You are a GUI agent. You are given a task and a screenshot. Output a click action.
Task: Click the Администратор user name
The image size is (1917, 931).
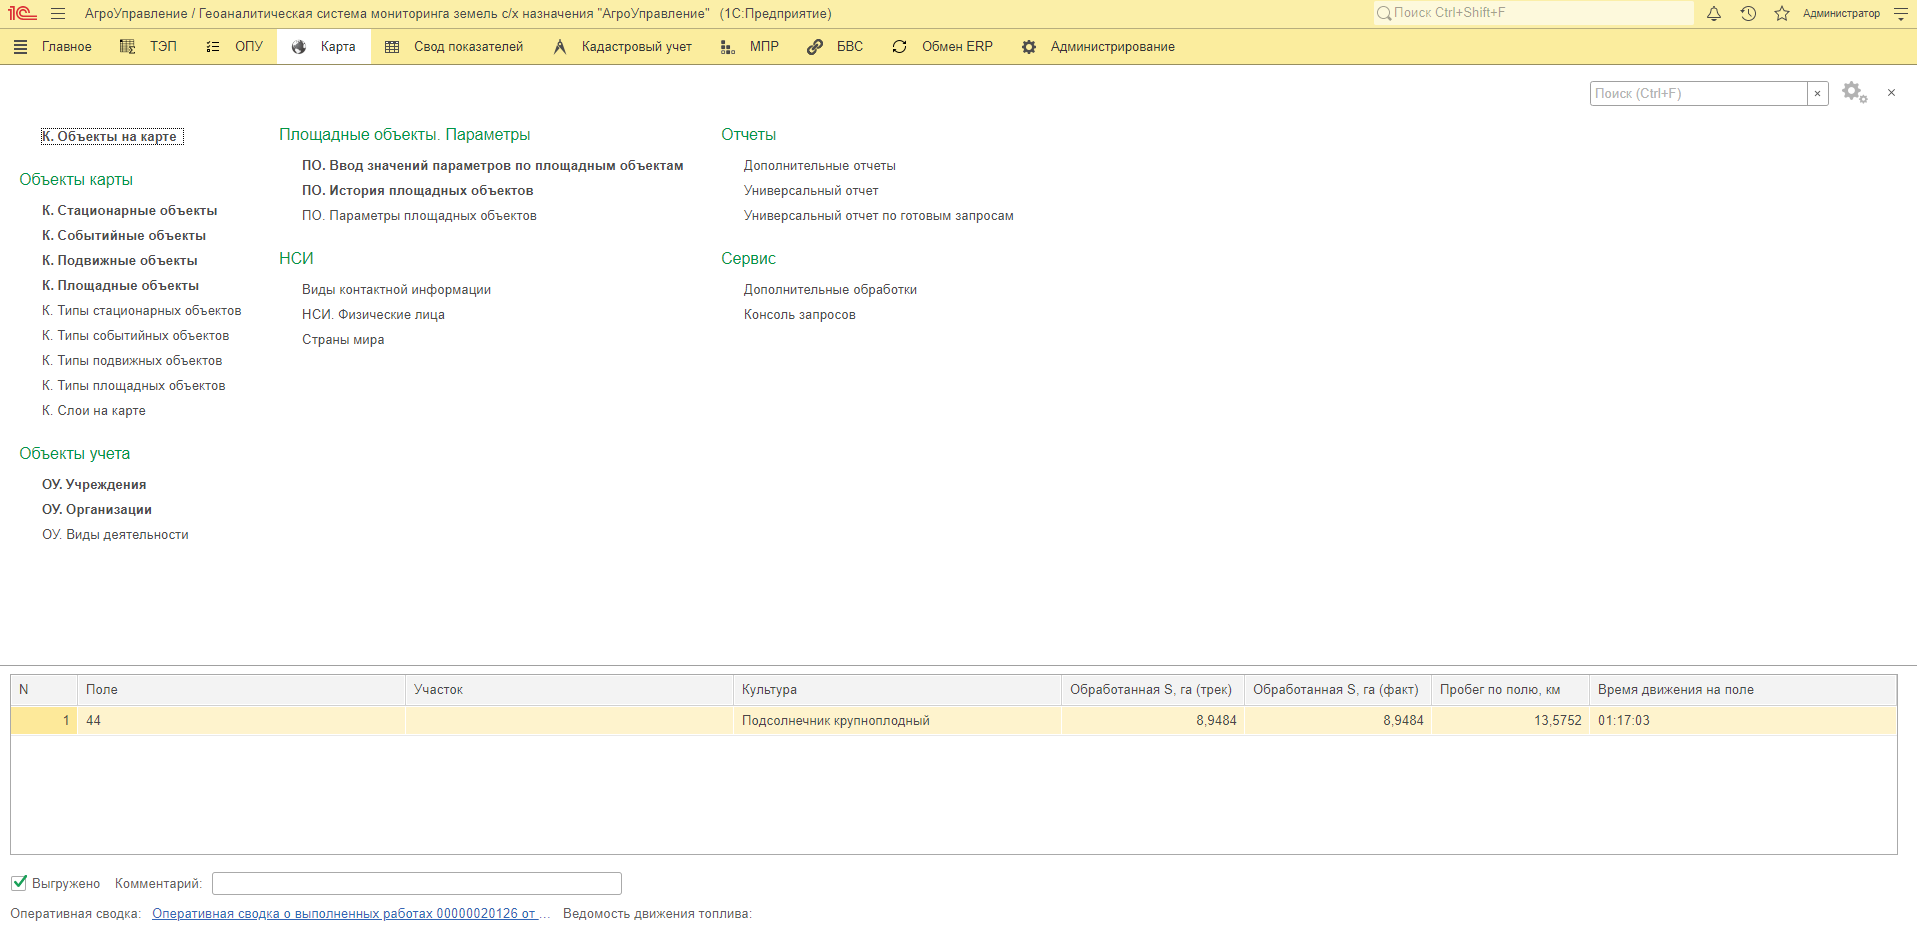coord(1841,14)
